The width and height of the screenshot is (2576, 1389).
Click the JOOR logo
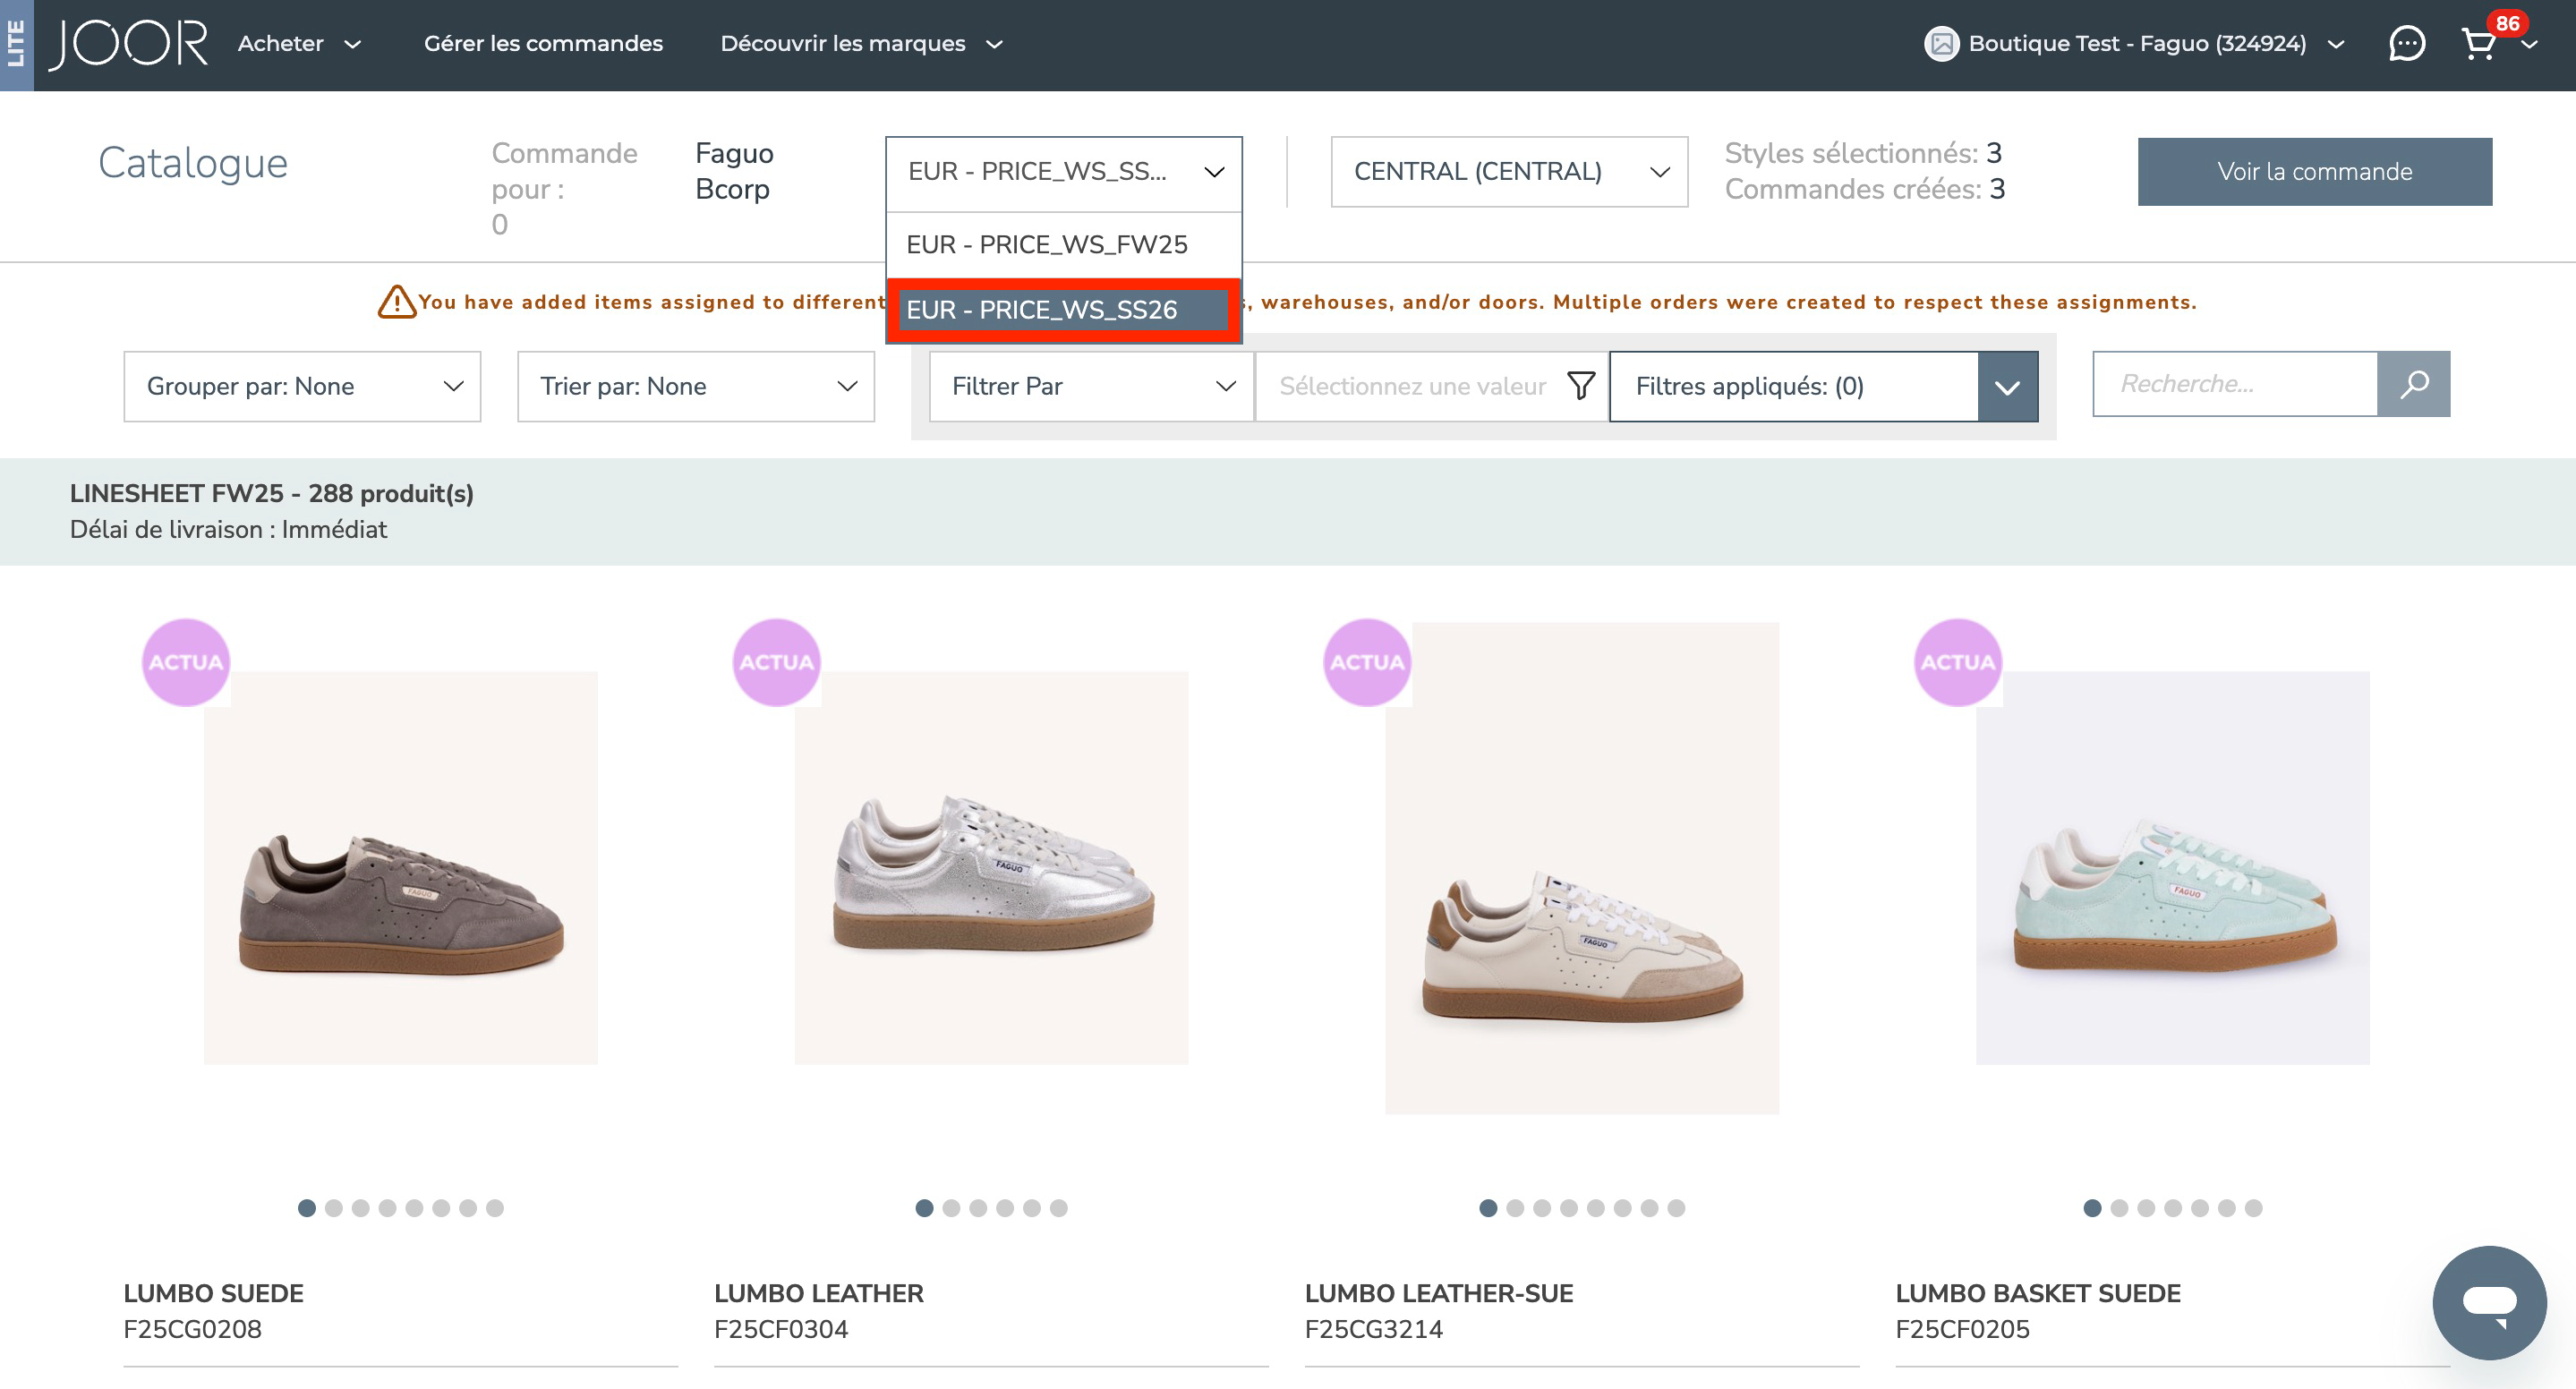tap(128, 44)
